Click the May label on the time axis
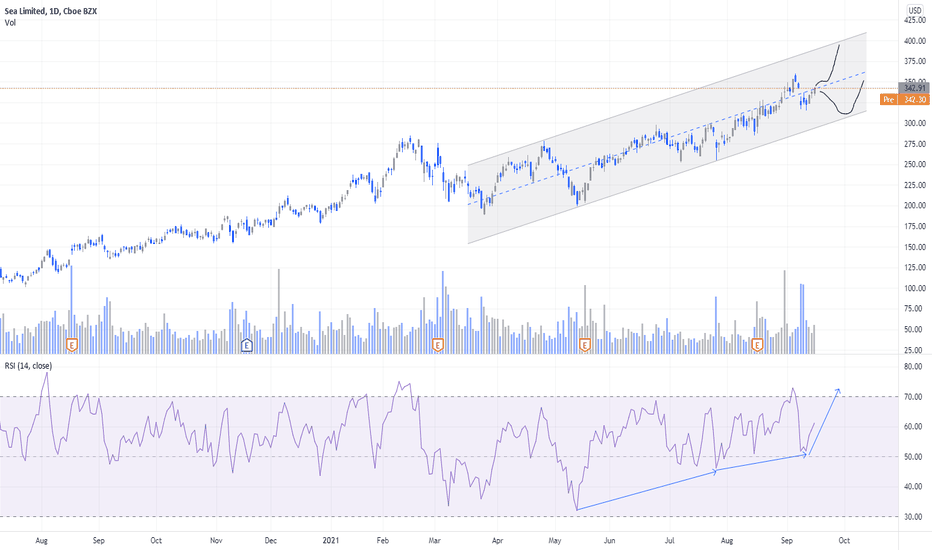 [555, 540]
